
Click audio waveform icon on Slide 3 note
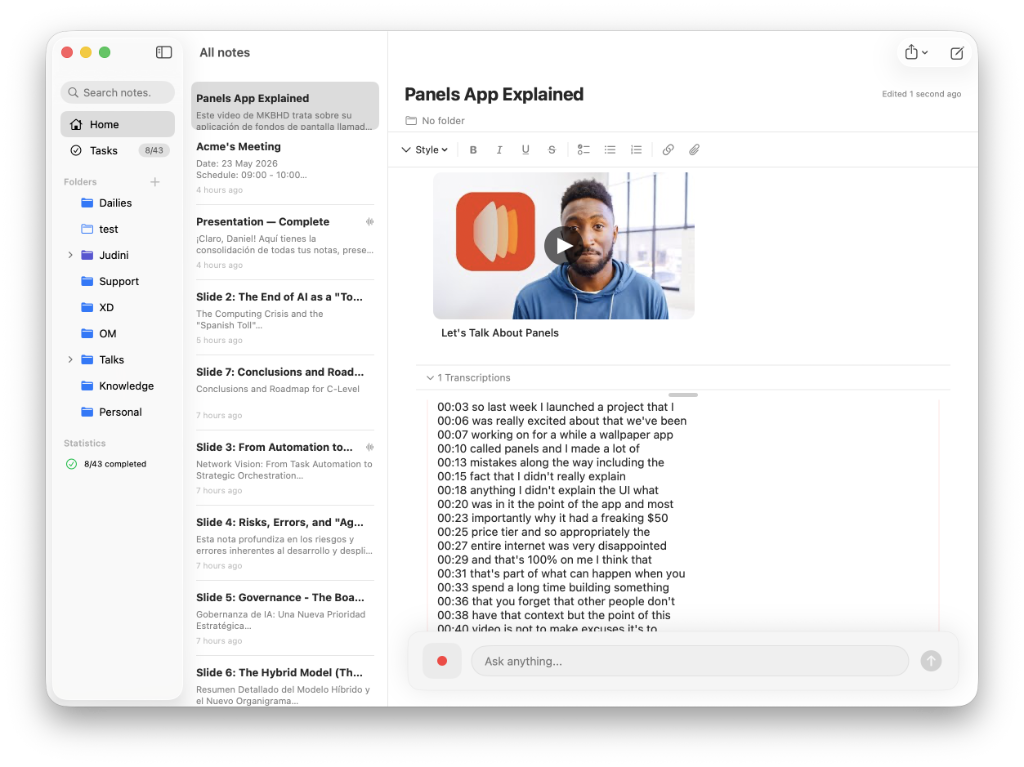click(x=370, y=447)
